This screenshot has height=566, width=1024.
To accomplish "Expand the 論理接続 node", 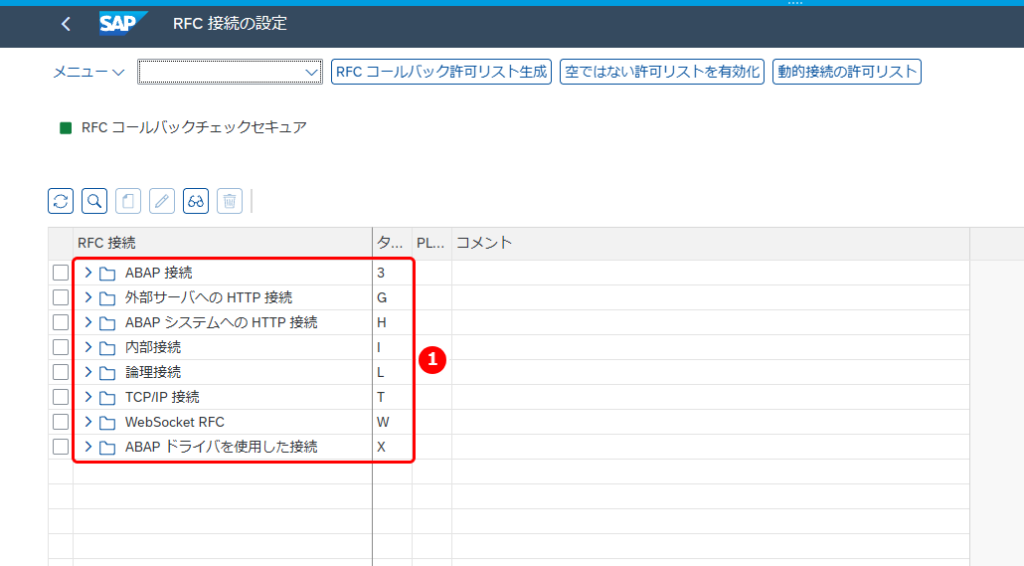I will [x=88, y=371].
